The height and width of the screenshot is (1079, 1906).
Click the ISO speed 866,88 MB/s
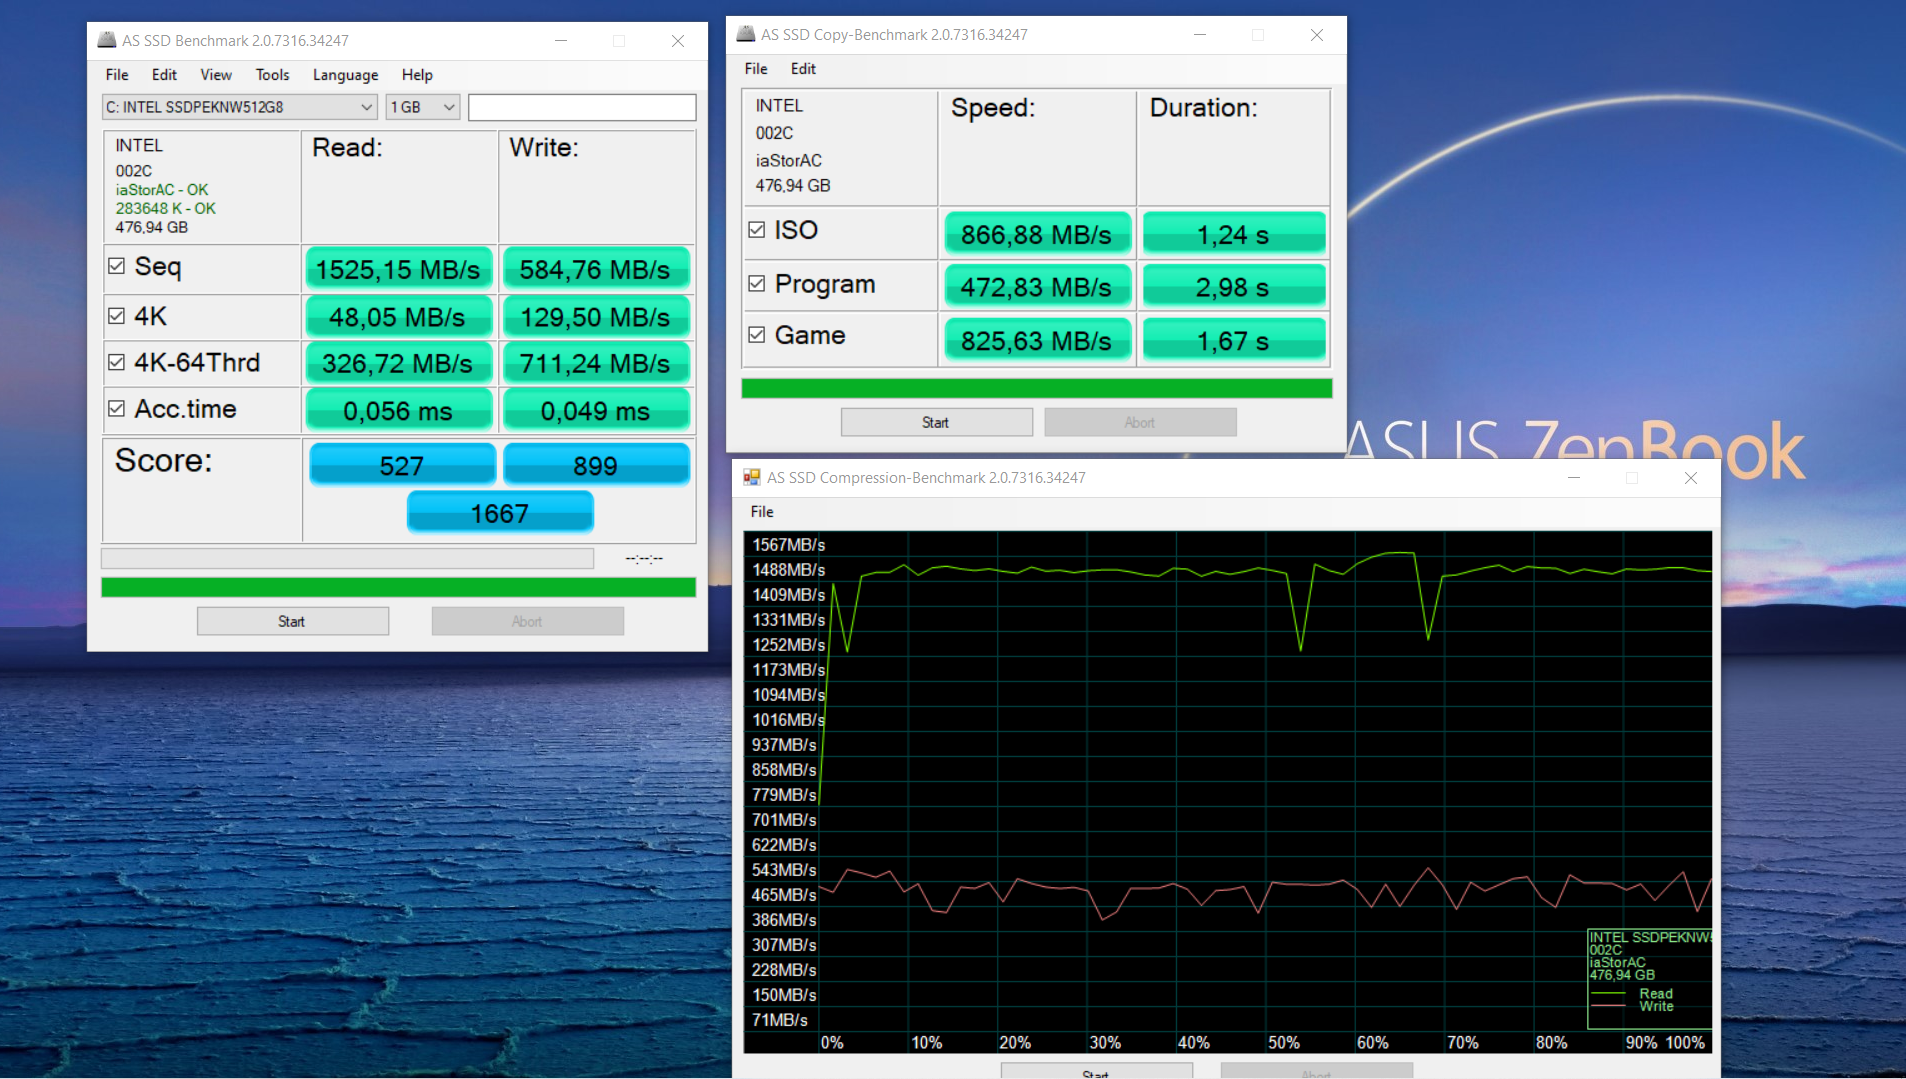coord(1036,234)
